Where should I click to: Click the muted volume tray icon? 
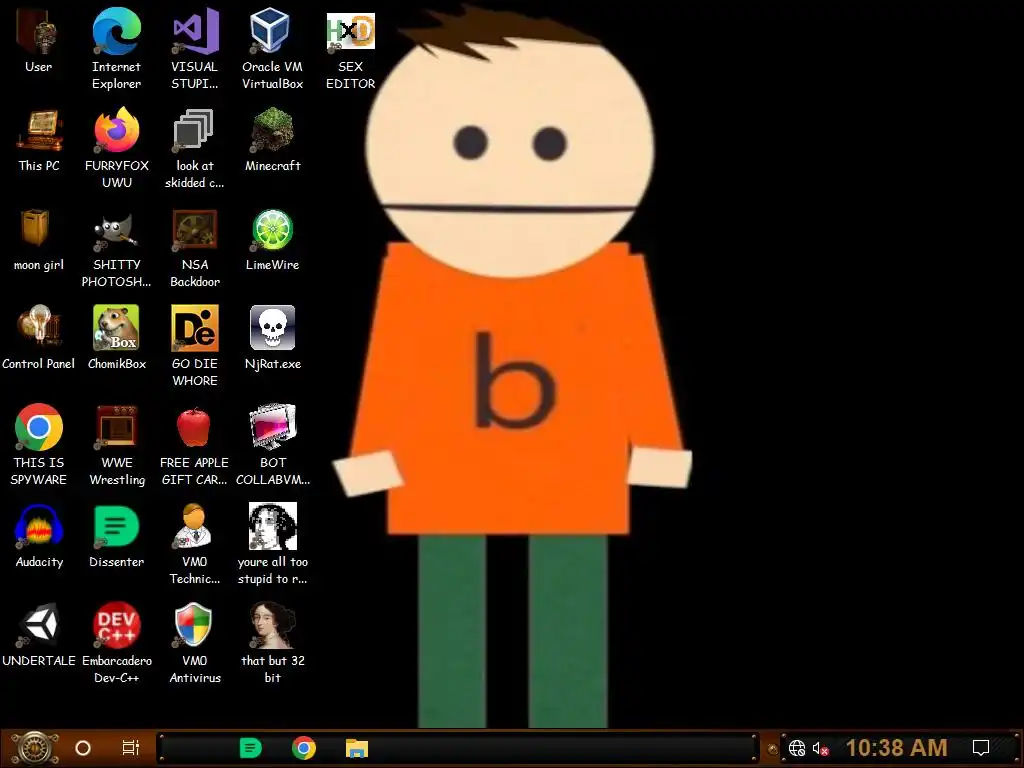(x=820, y=748)
